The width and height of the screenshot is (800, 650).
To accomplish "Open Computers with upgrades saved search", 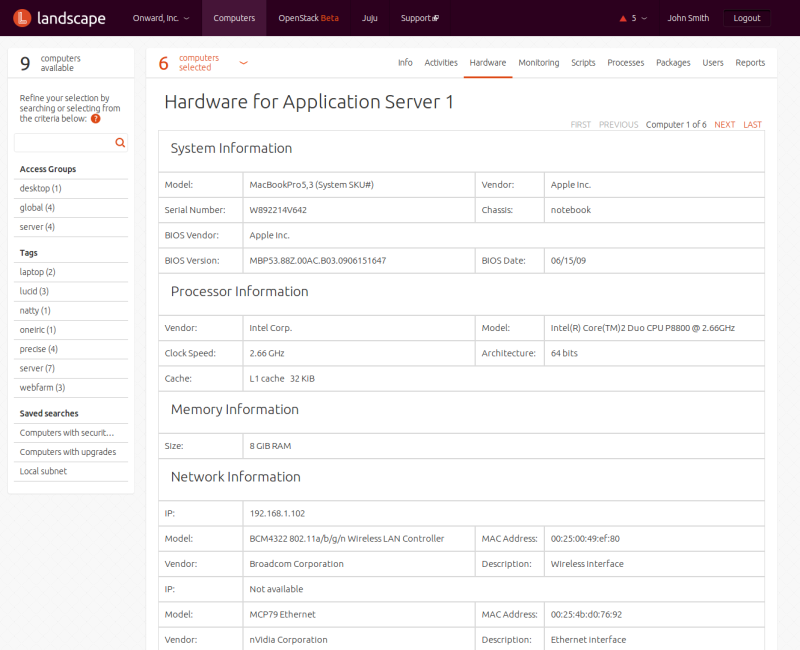I will pyautogui.click(x=67, y=452).
